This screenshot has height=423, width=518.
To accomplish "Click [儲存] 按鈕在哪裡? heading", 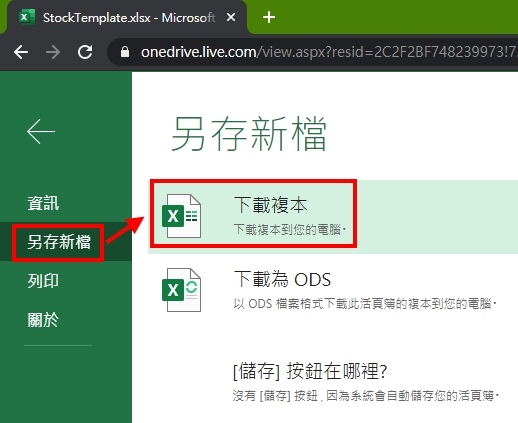I will [x=310, y=371].
